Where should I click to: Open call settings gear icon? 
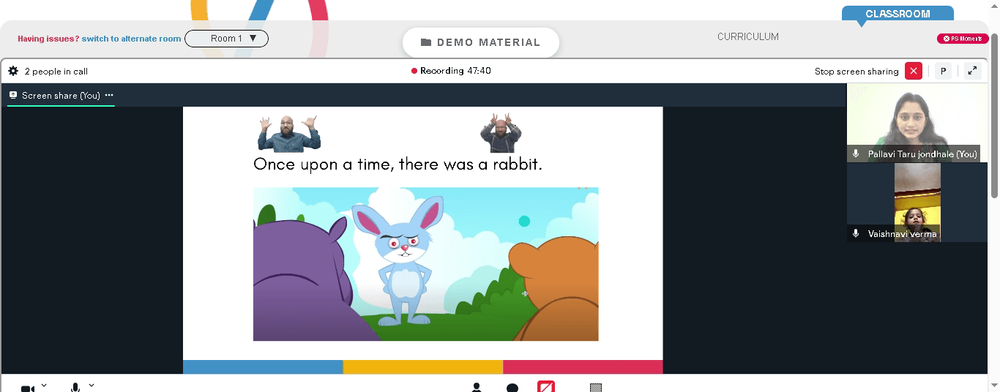(13, 71)
